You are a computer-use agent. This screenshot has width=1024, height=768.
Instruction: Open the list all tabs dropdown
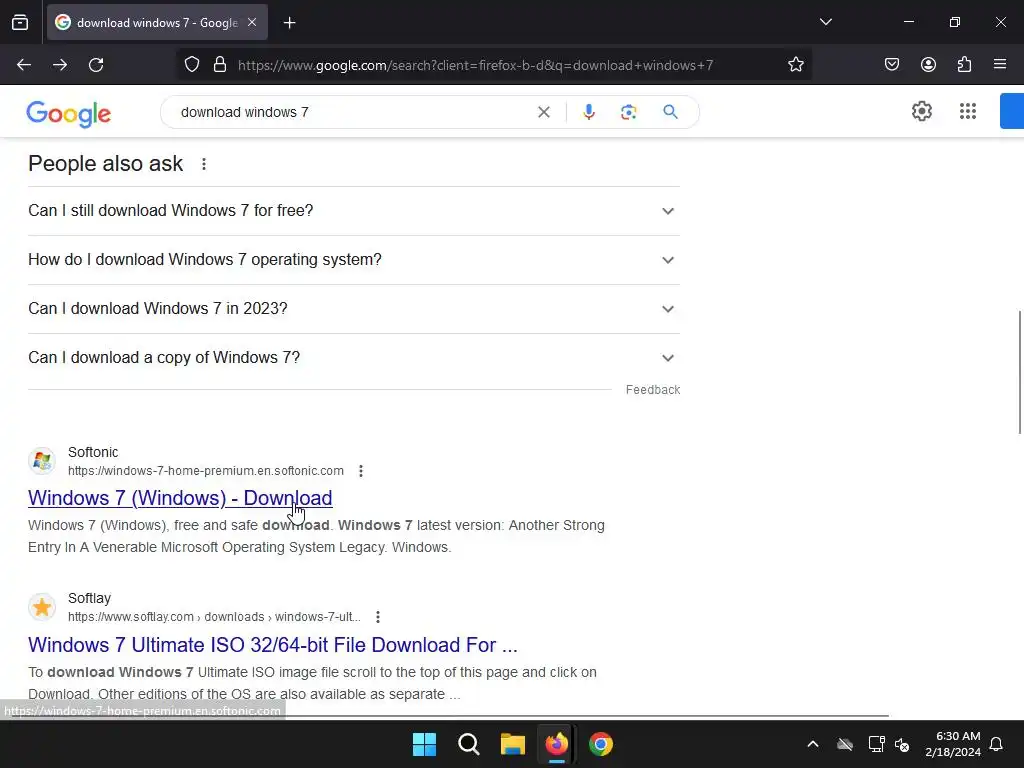point(825,22)
